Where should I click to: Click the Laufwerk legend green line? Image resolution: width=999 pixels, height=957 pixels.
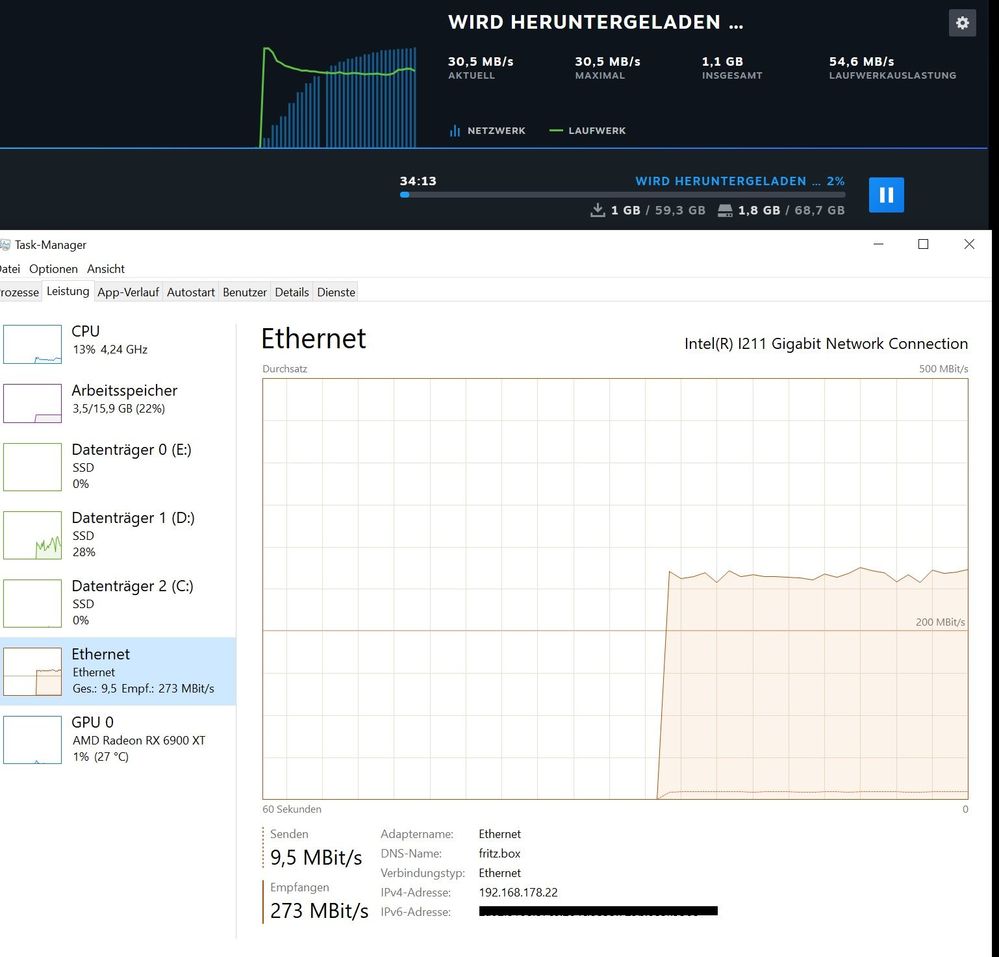(556, 131)
